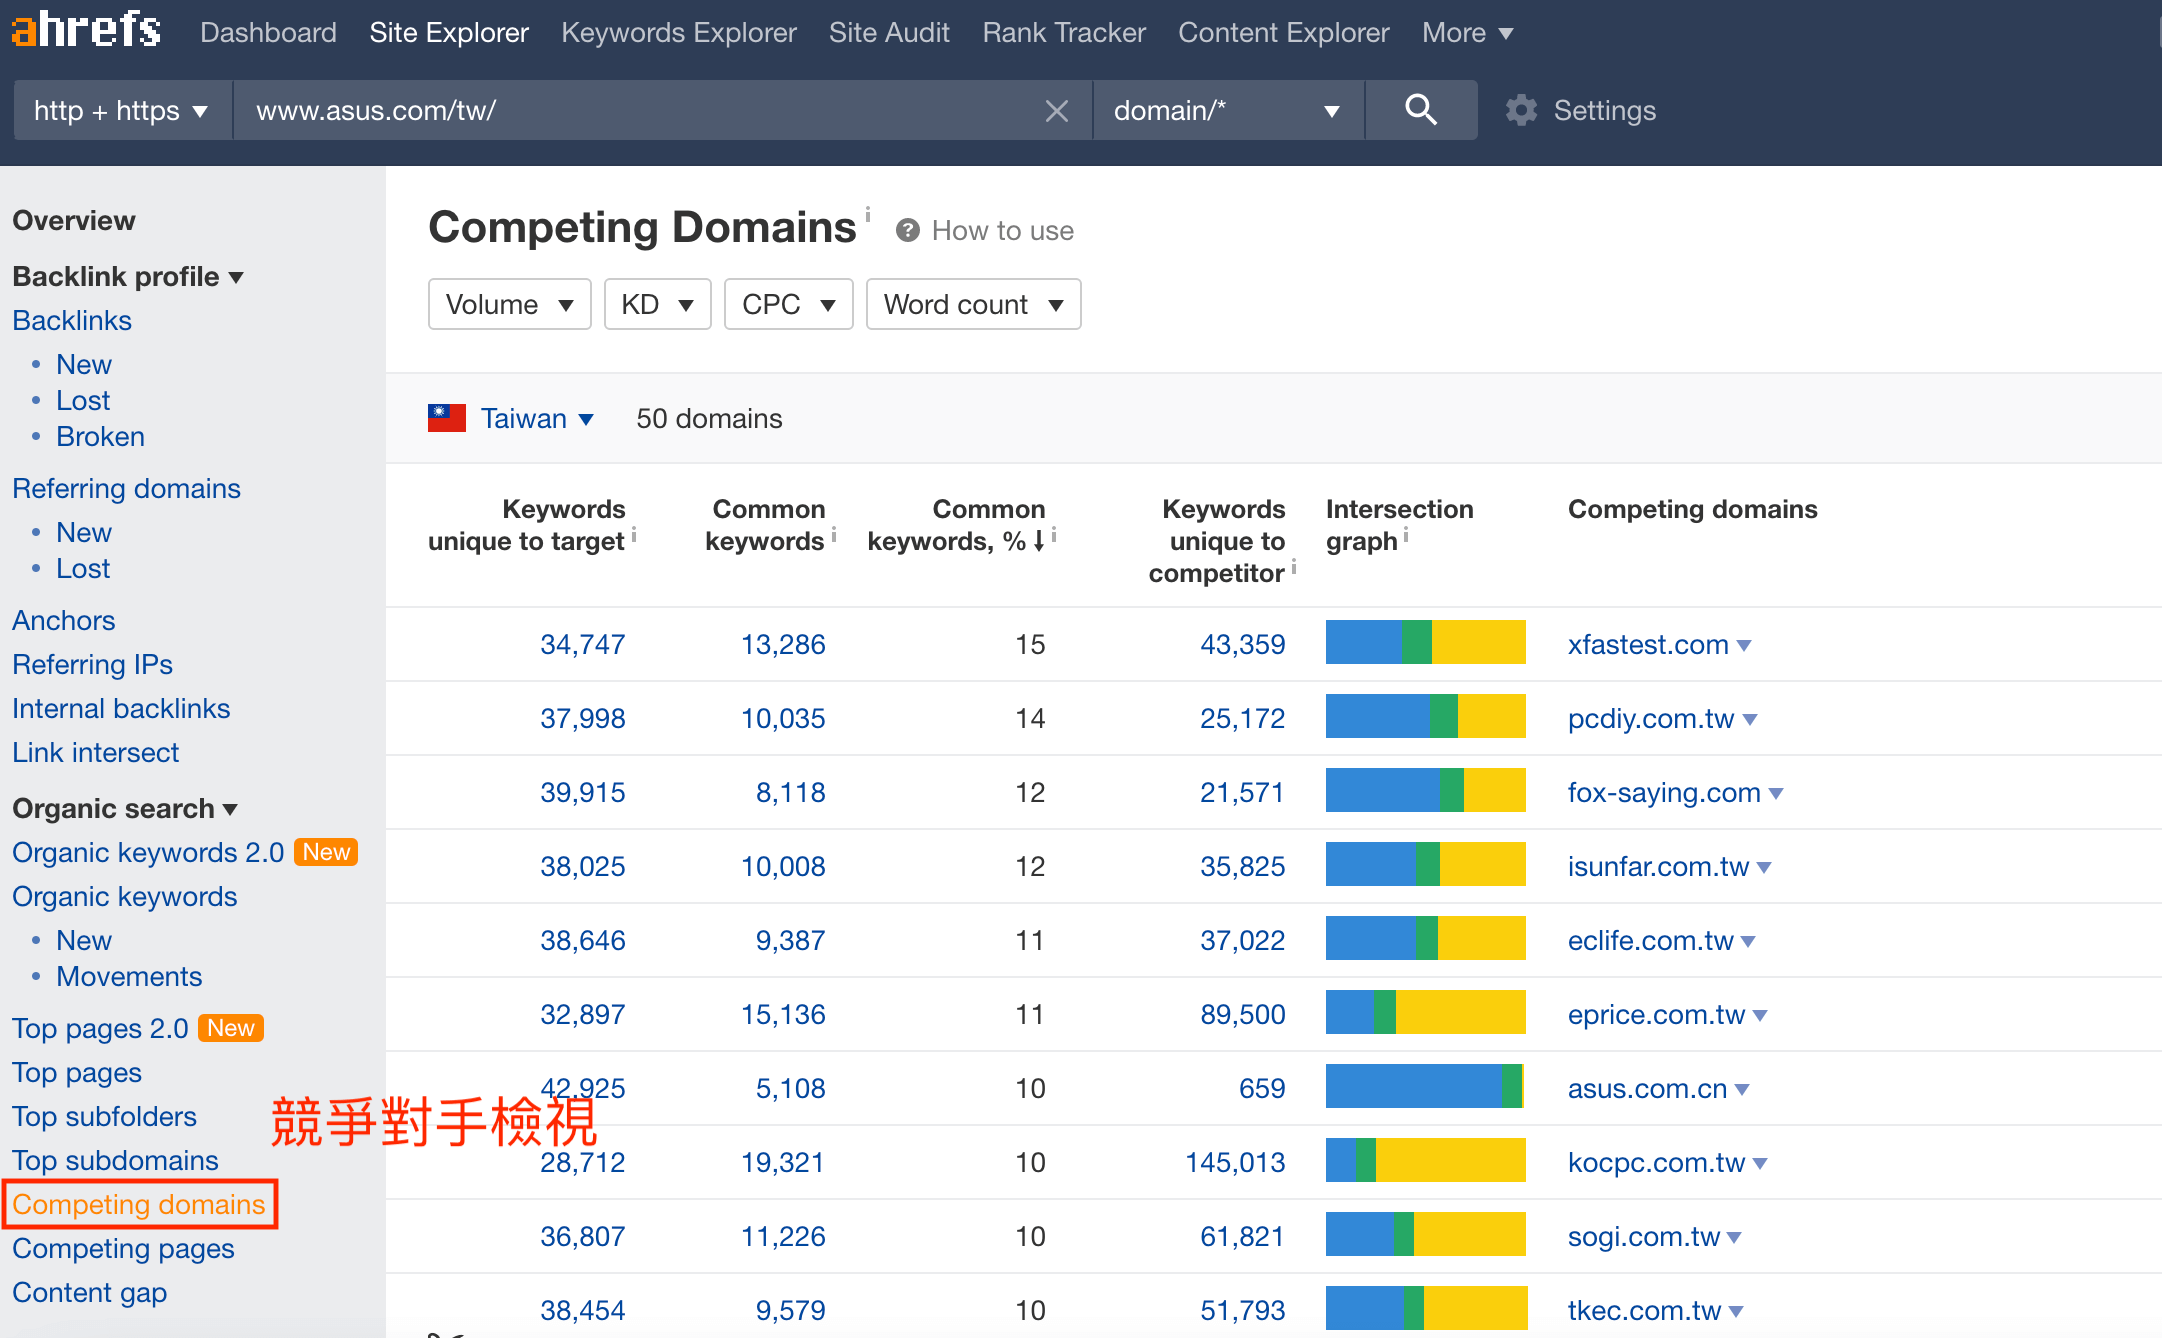This screenshot has height=1338, width=2162.
Task: Clear the URL field with the X icon
Action: click(x=1056, y=111)
